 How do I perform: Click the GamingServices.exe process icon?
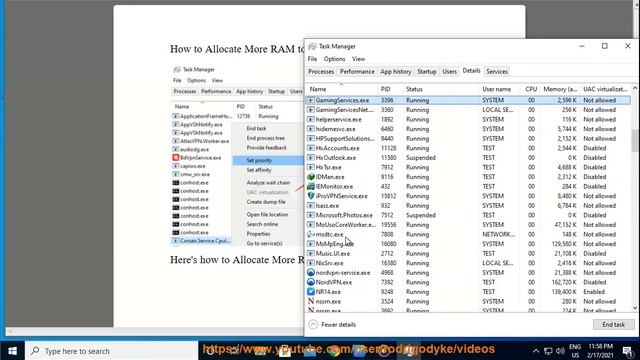(x=311, y=100)
